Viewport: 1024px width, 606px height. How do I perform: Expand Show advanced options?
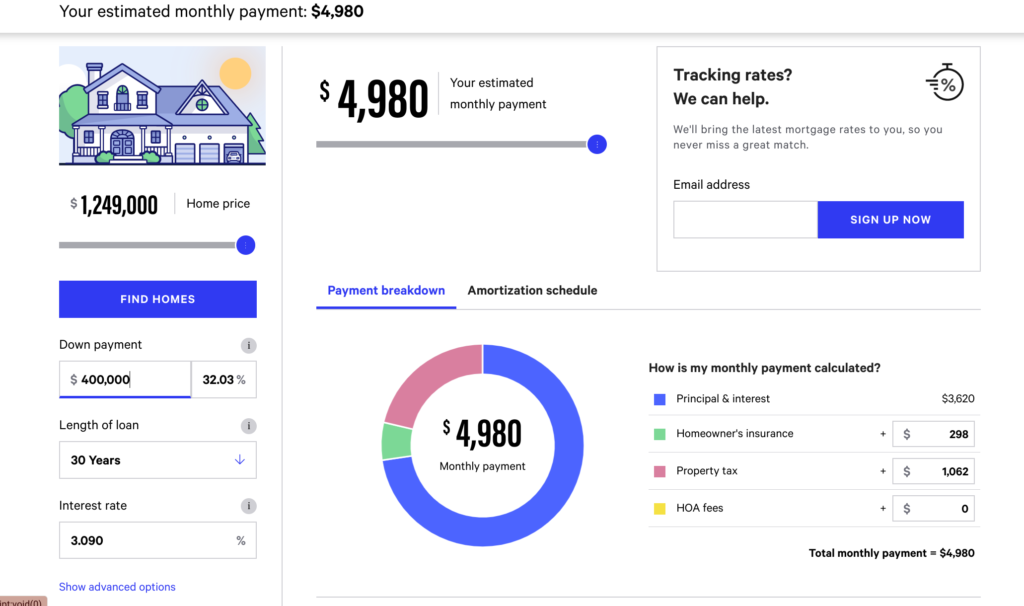click(117, 587)
